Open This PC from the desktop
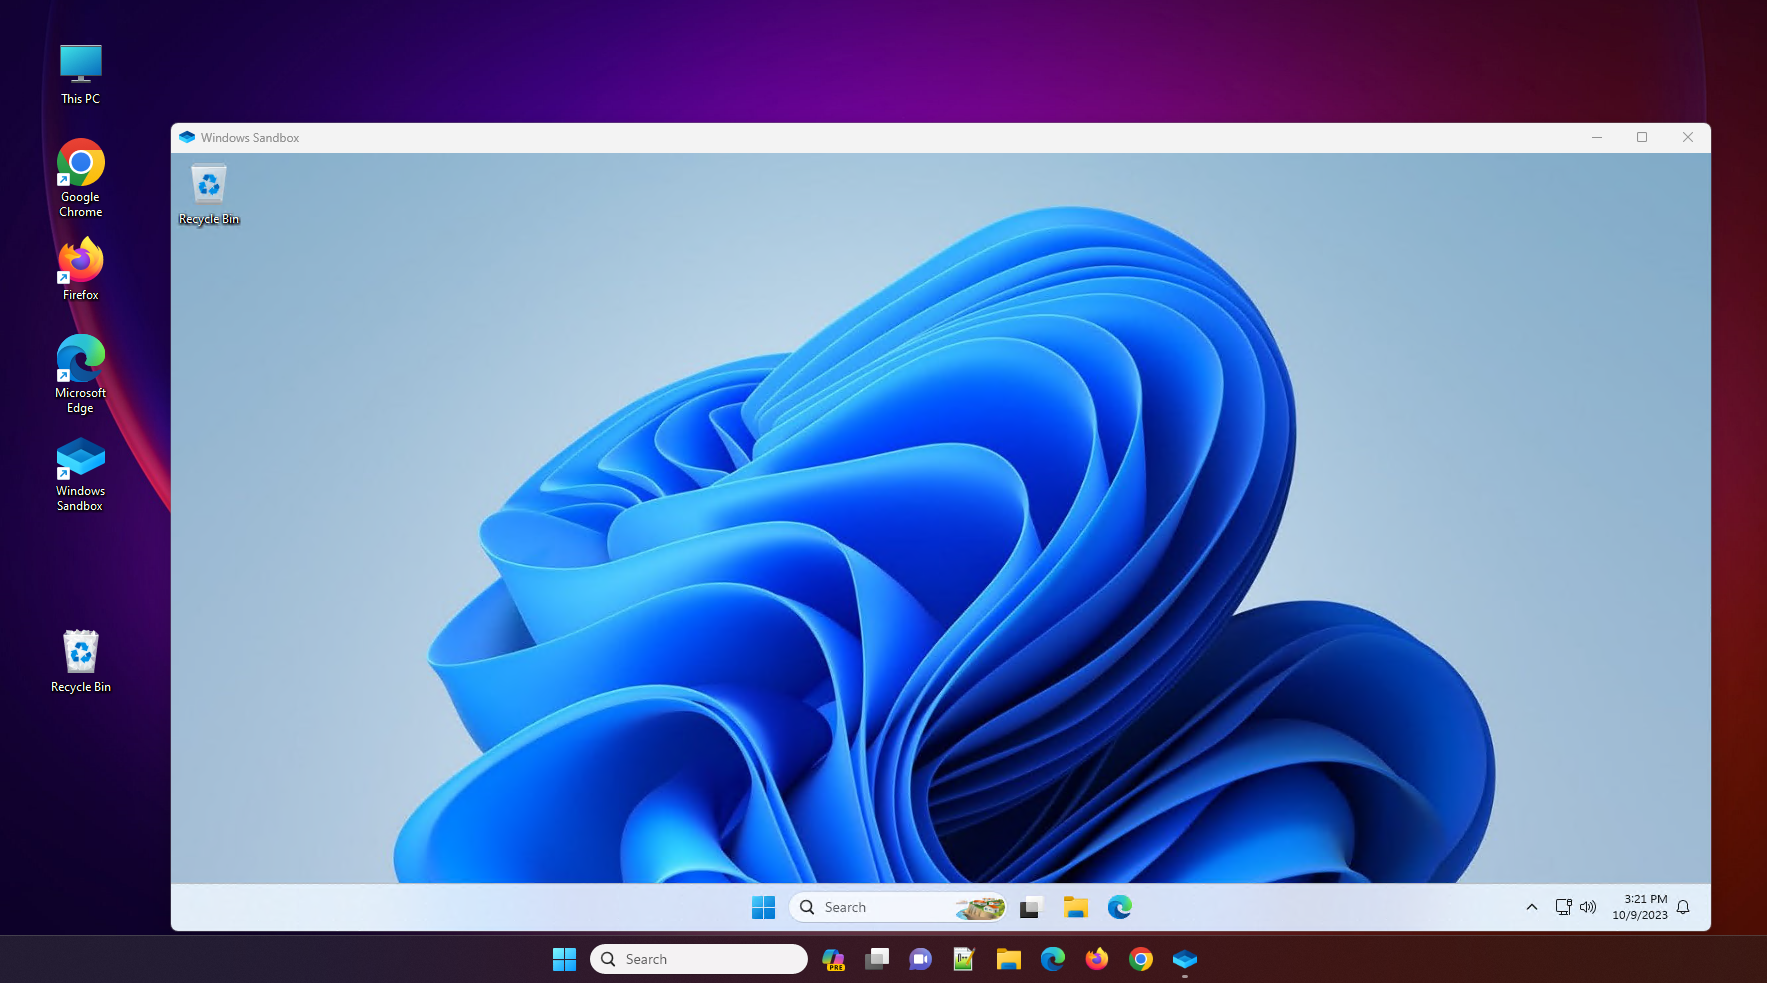This screenshot has height=983, width=1767. [79, 63]
